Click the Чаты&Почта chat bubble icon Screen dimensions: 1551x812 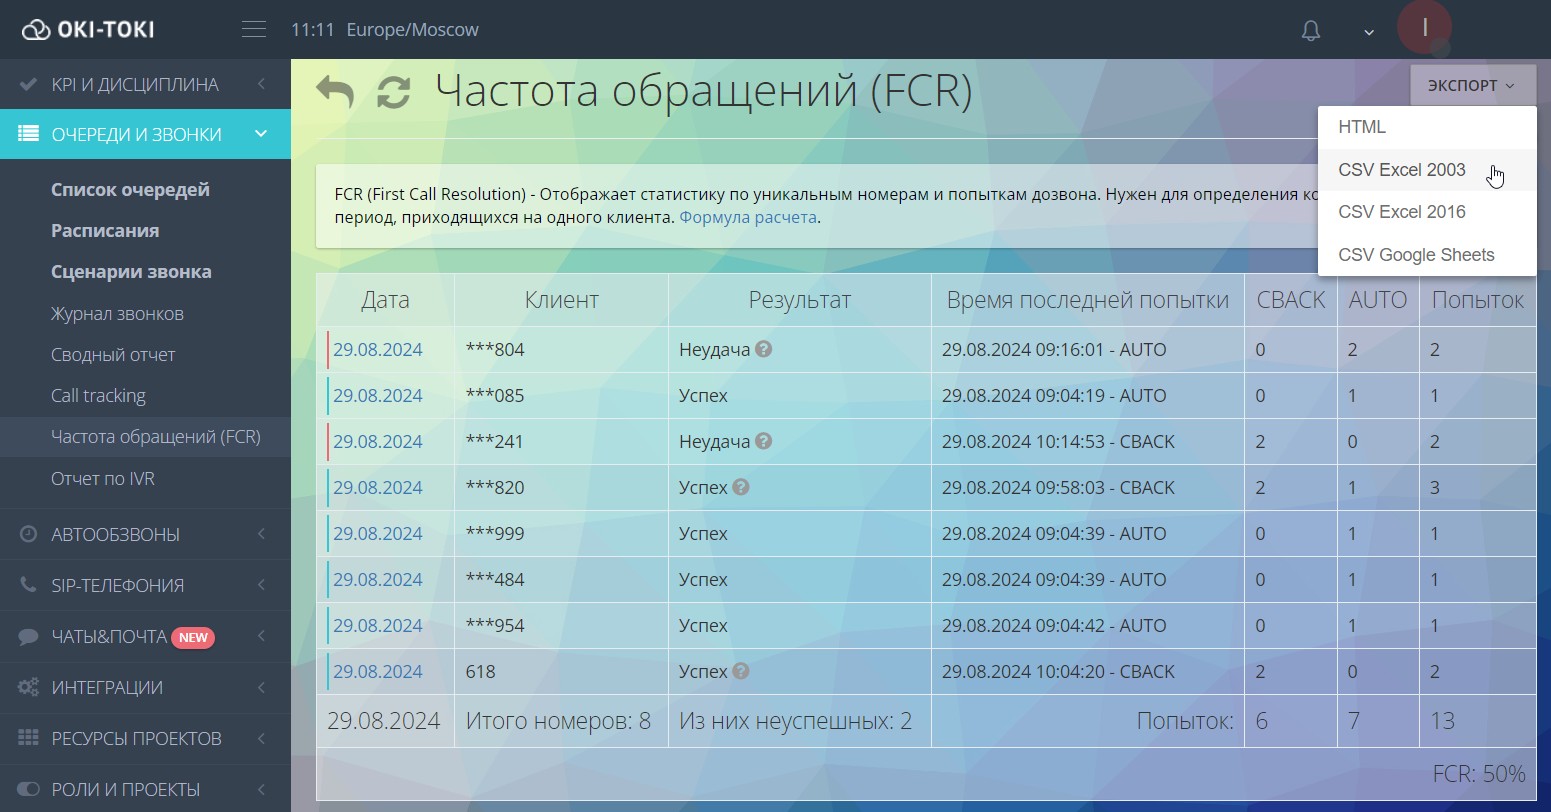(x=29, y=637)
